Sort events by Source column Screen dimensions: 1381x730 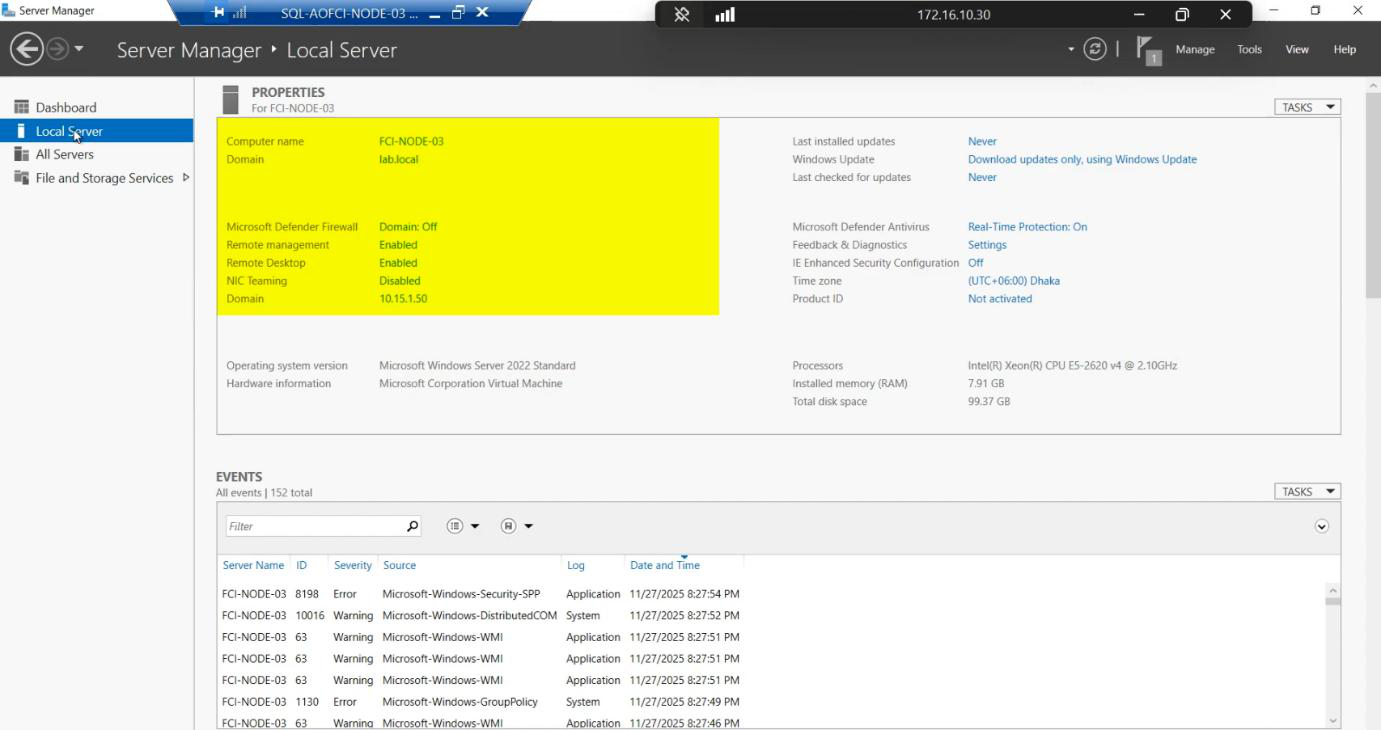(x=399, y=565)
